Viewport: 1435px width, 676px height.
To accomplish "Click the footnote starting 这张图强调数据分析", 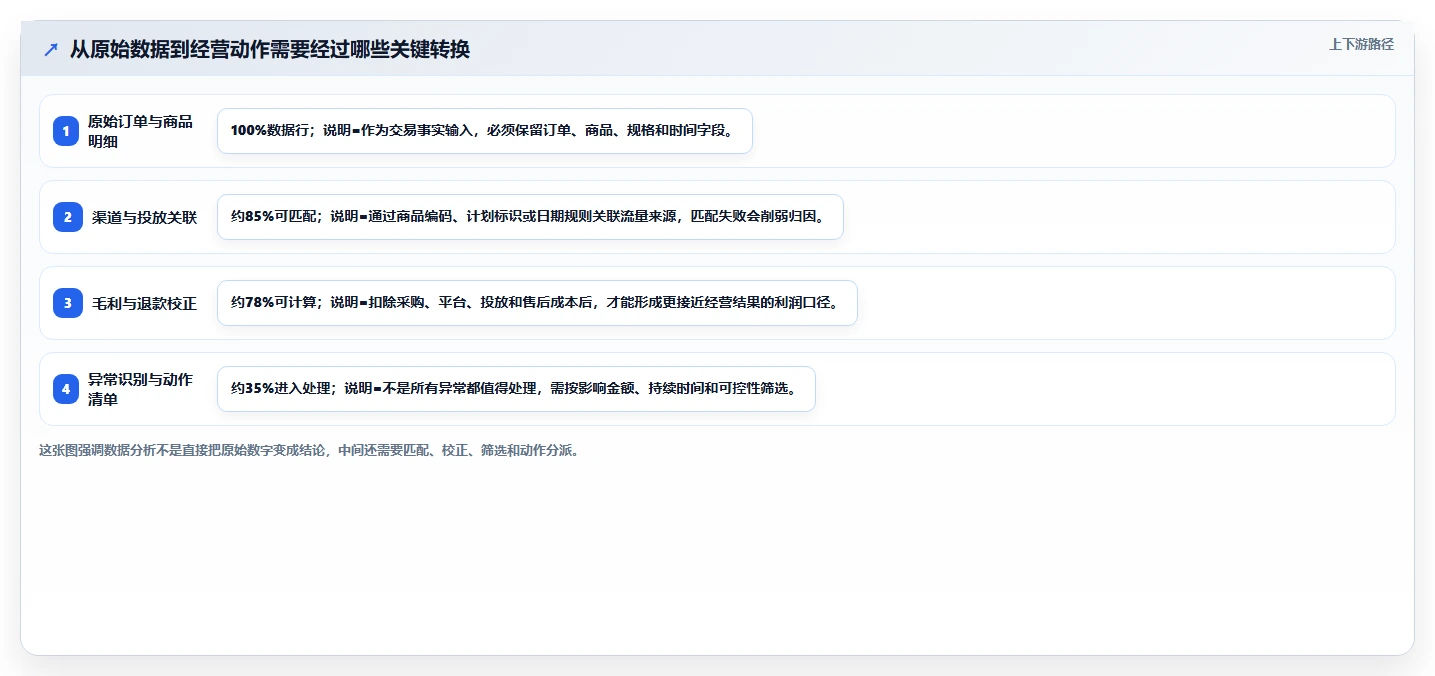I will pos(309,450).
